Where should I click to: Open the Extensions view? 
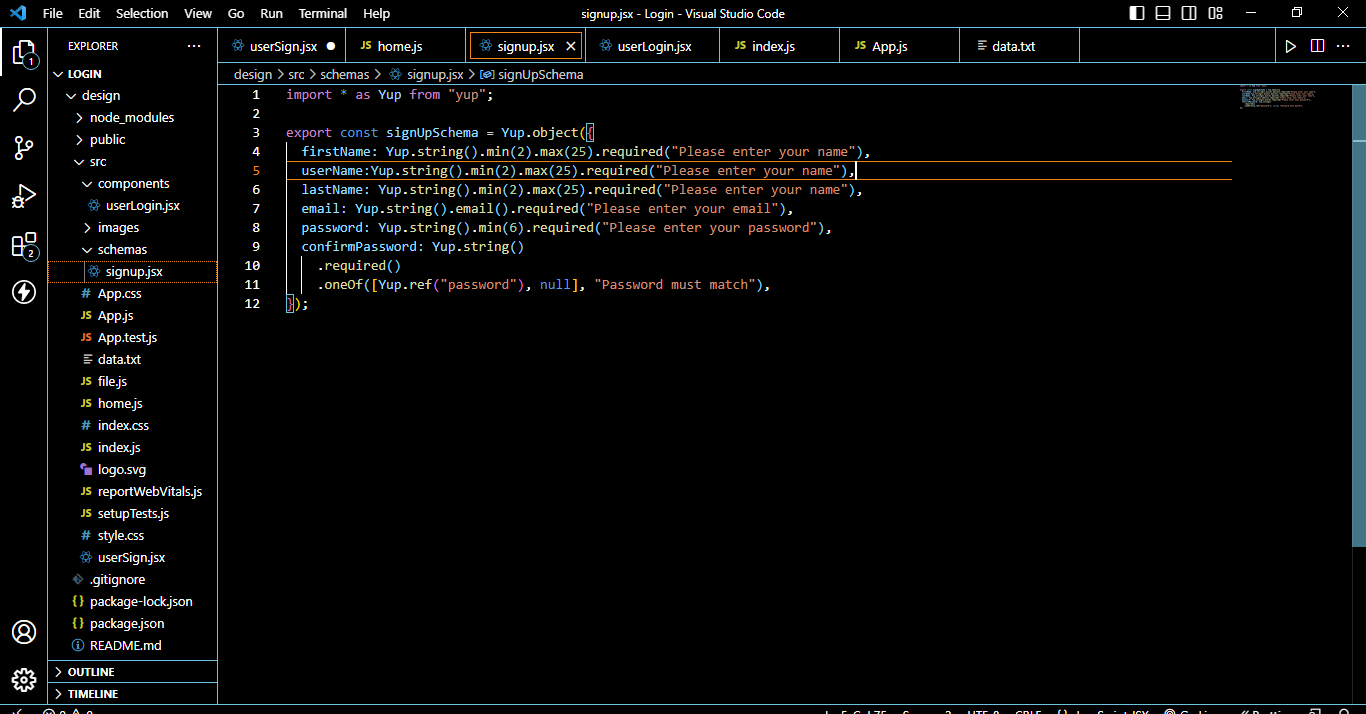tap(24, 245)
